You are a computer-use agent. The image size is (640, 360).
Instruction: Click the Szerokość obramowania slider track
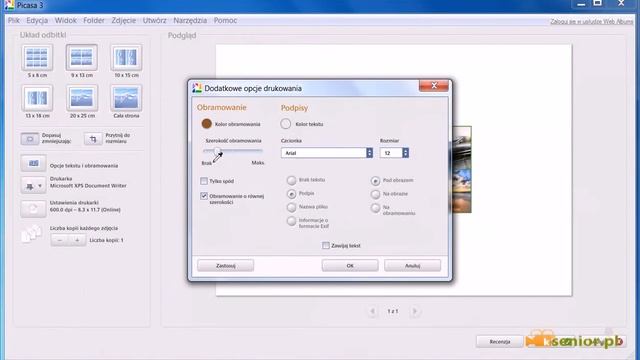(x=233, y=151)
